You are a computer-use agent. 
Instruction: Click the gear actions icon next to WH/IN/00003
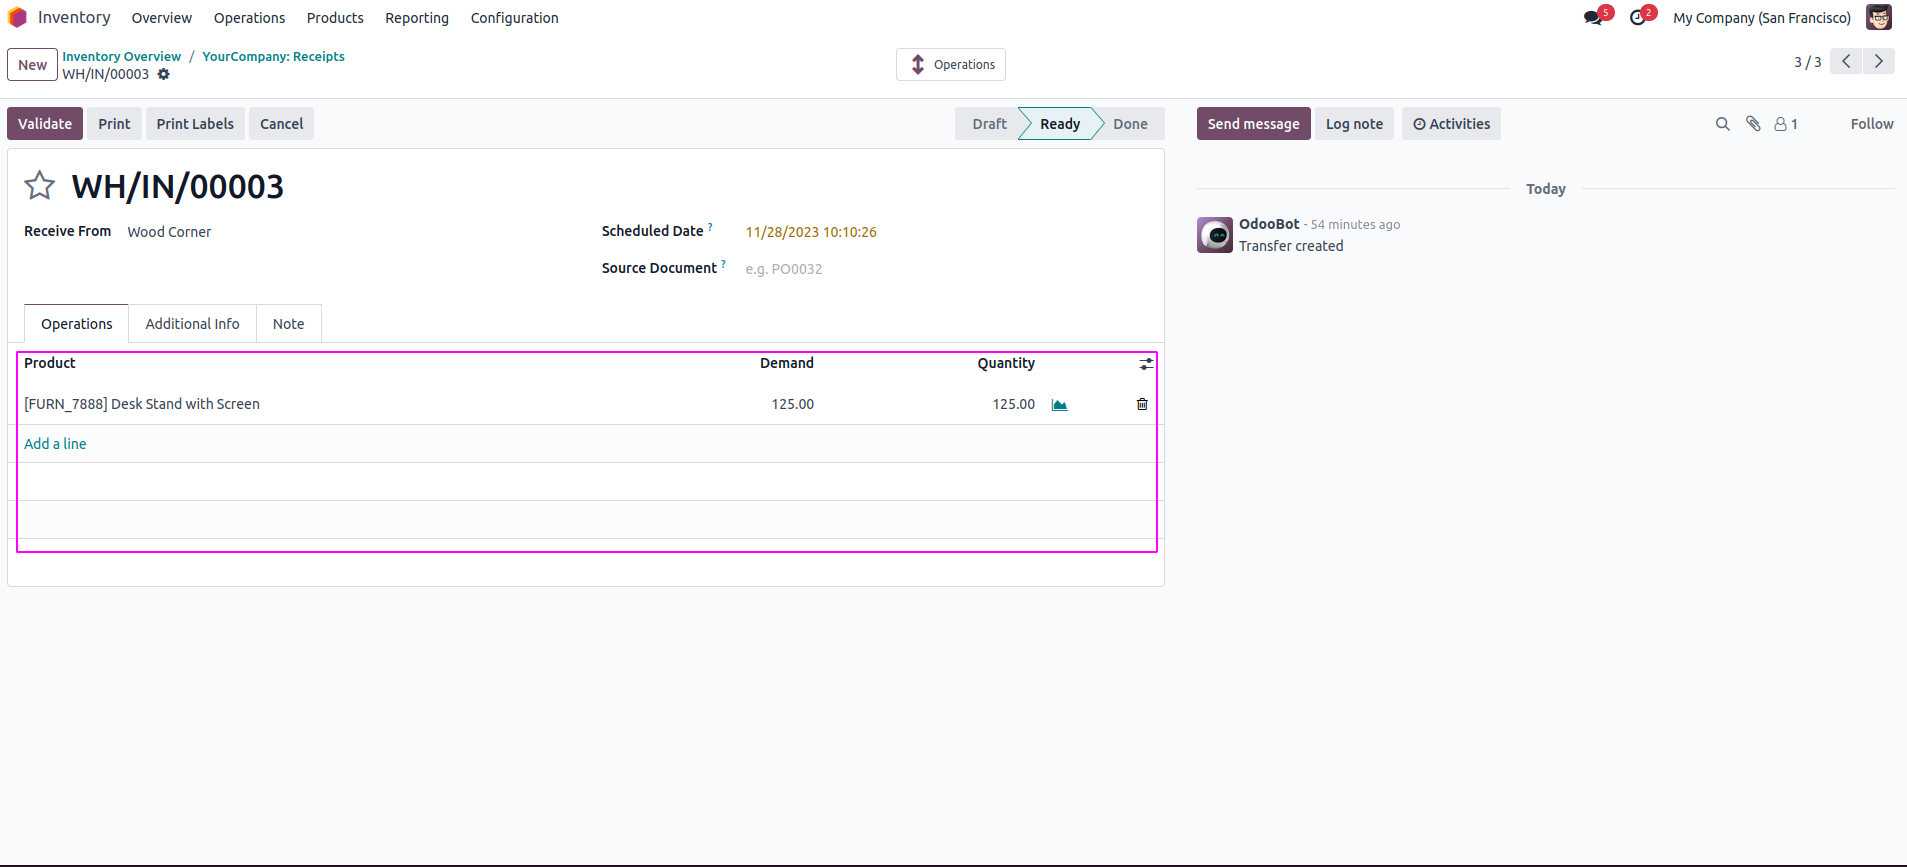[164, 74]
